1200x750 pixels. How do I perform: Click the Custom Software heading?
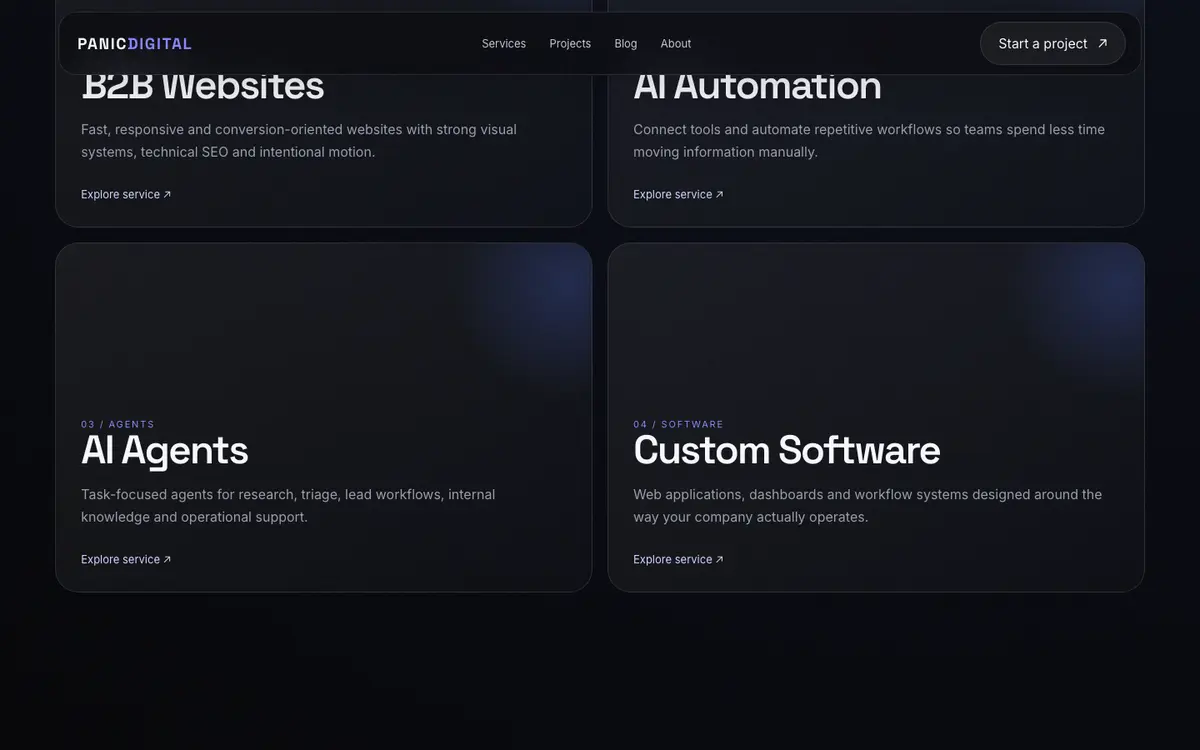coord(787,451)
